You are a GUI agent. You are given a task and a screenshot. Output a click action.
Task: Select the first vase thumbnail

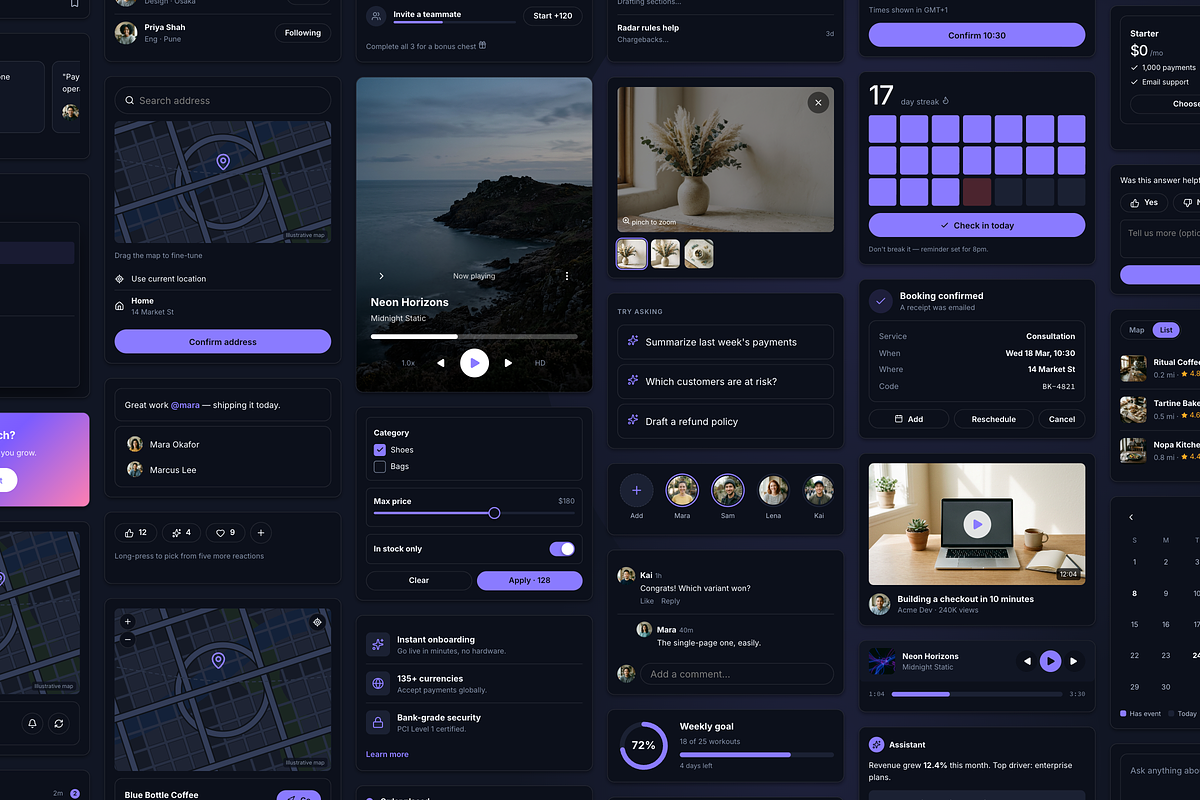pyautogui.click(x=632, y=253)
